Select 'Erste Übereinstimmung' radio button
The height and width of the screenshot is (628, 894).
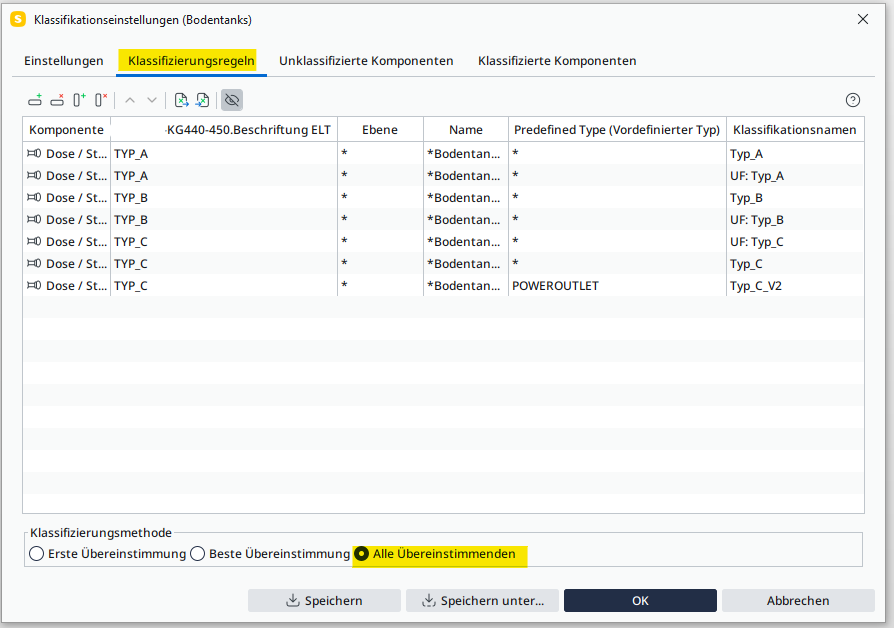[37, 554]
